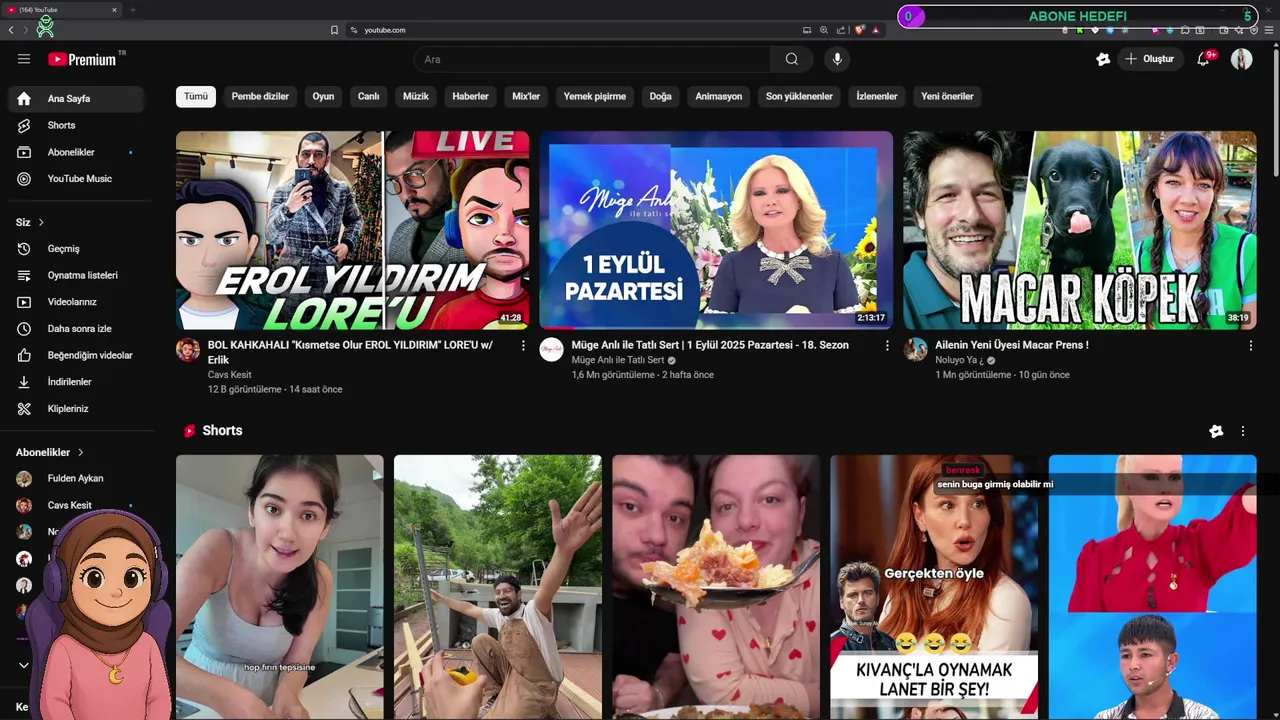Open the Kıvanç'la Oynamak Short
The height and width of the screenshot is (720, 1280).
[934, 587]
